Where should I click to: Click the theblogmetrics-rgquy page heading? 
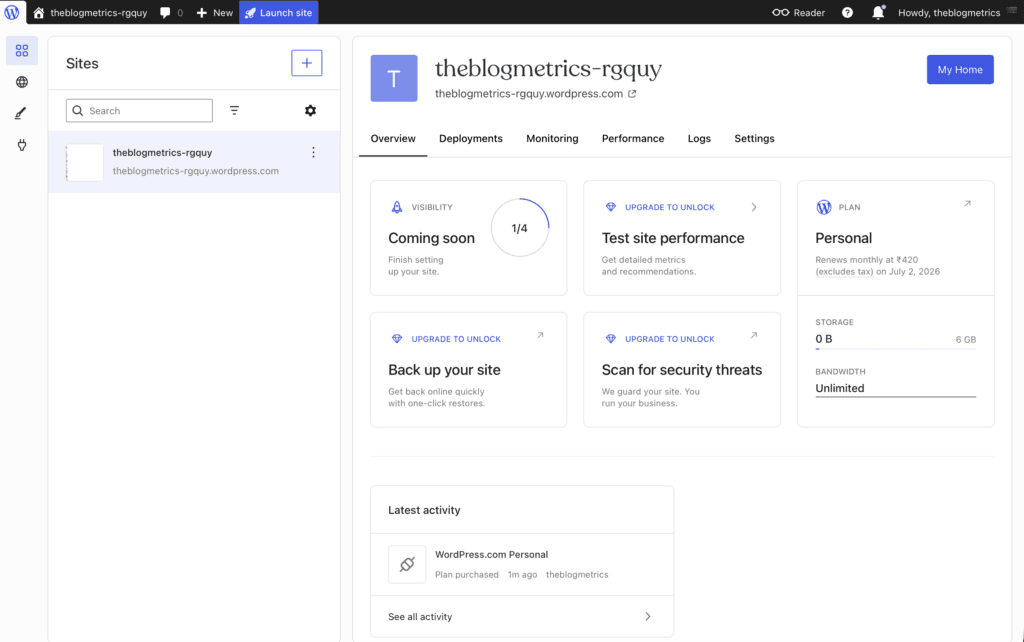549,69
